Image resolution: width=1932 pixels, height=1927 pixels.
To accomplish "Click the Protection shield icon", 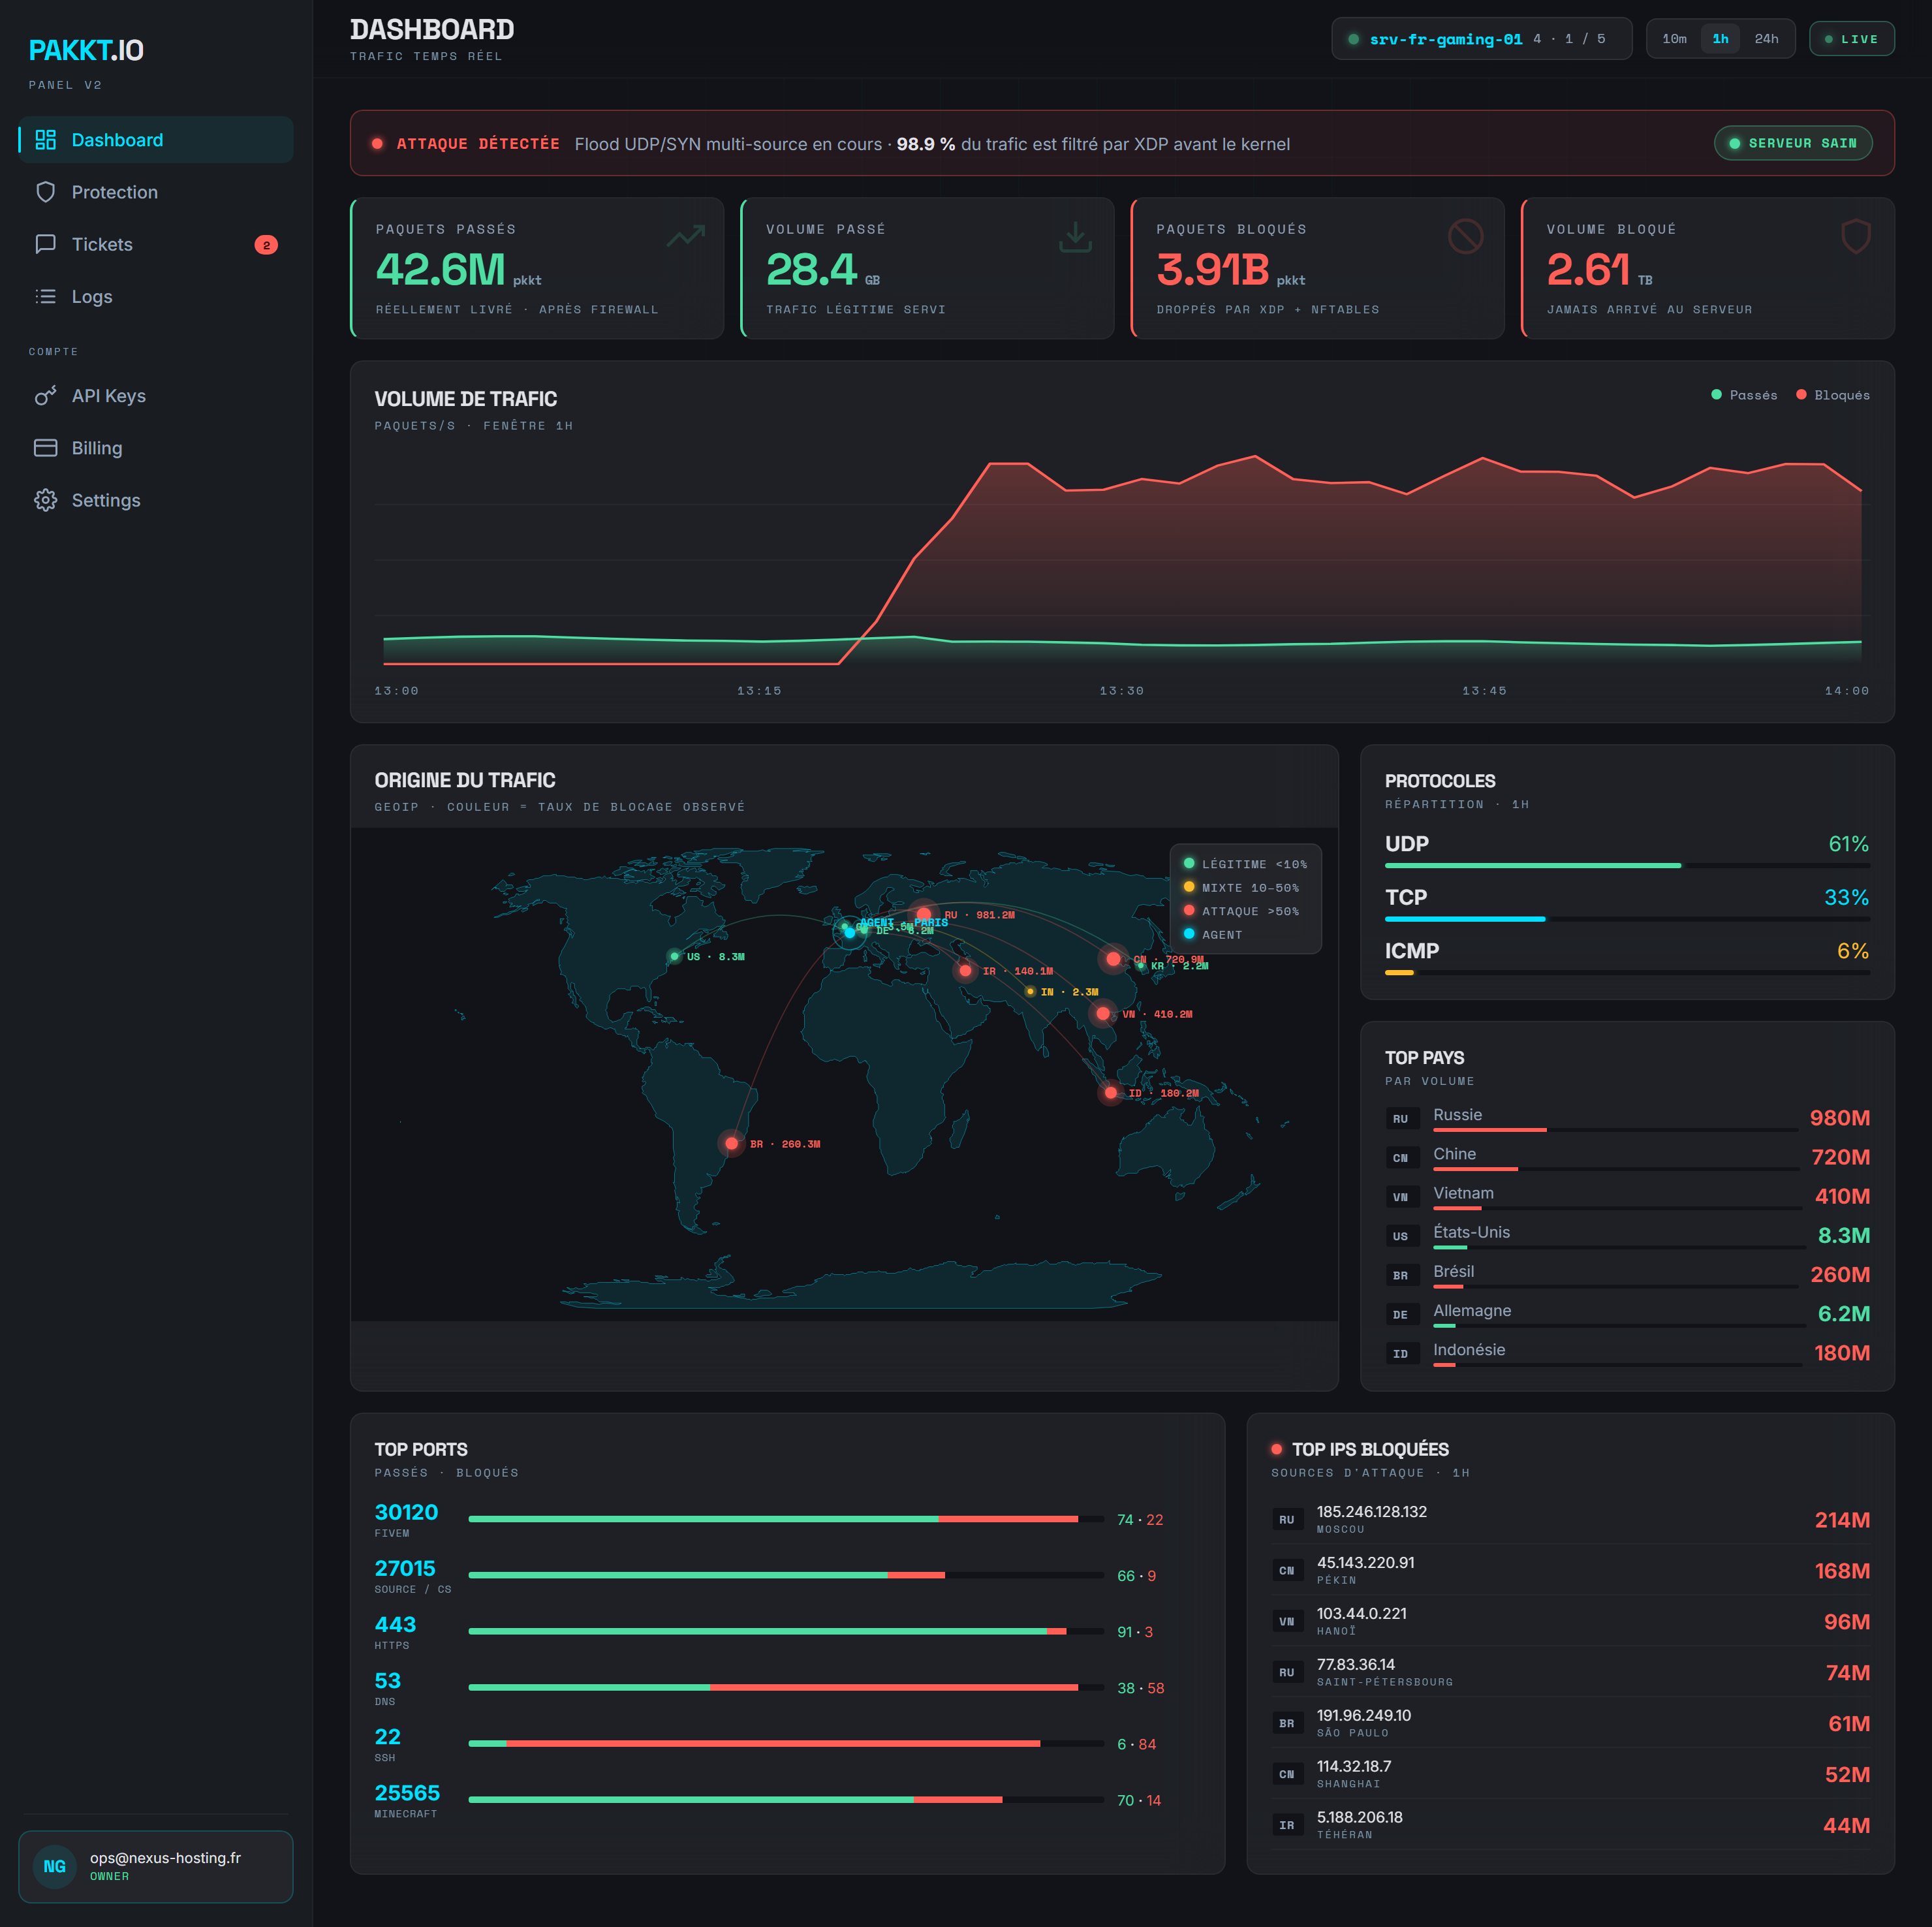I will 46,192.
